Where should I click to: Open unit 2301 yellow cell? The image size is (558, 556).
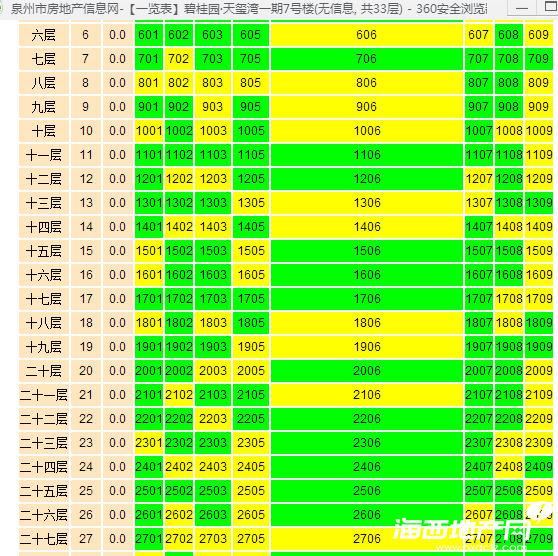tap(149, 443)
